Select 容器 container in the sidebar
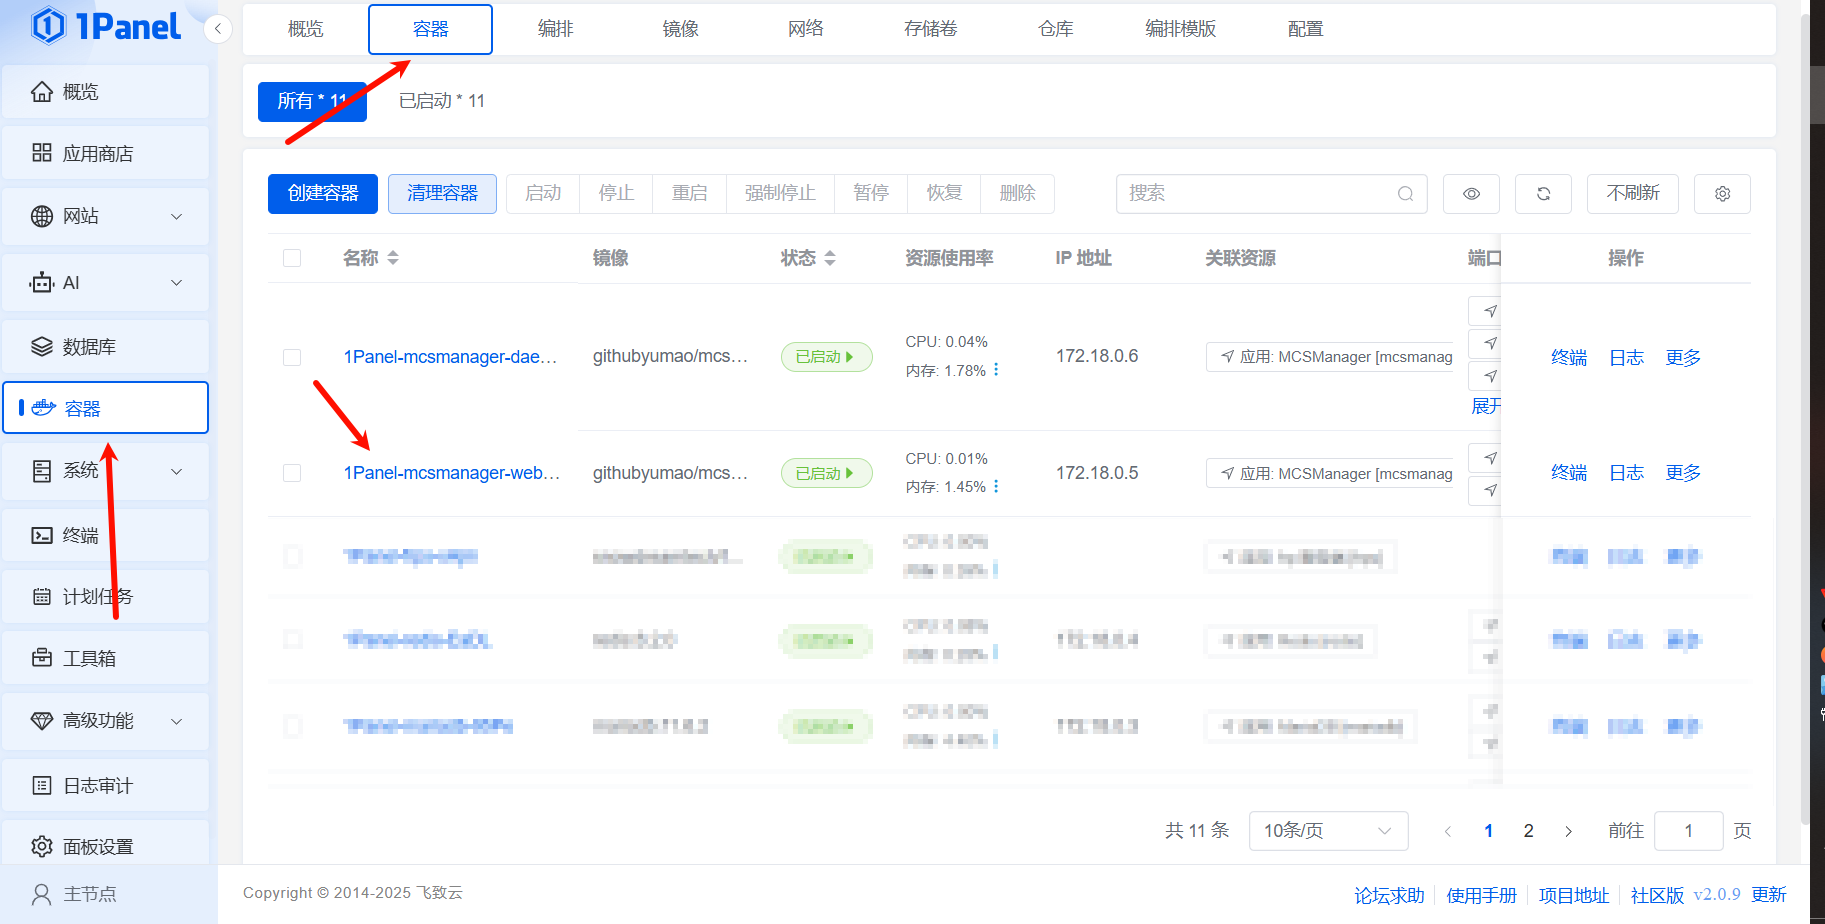 (105, 408)
